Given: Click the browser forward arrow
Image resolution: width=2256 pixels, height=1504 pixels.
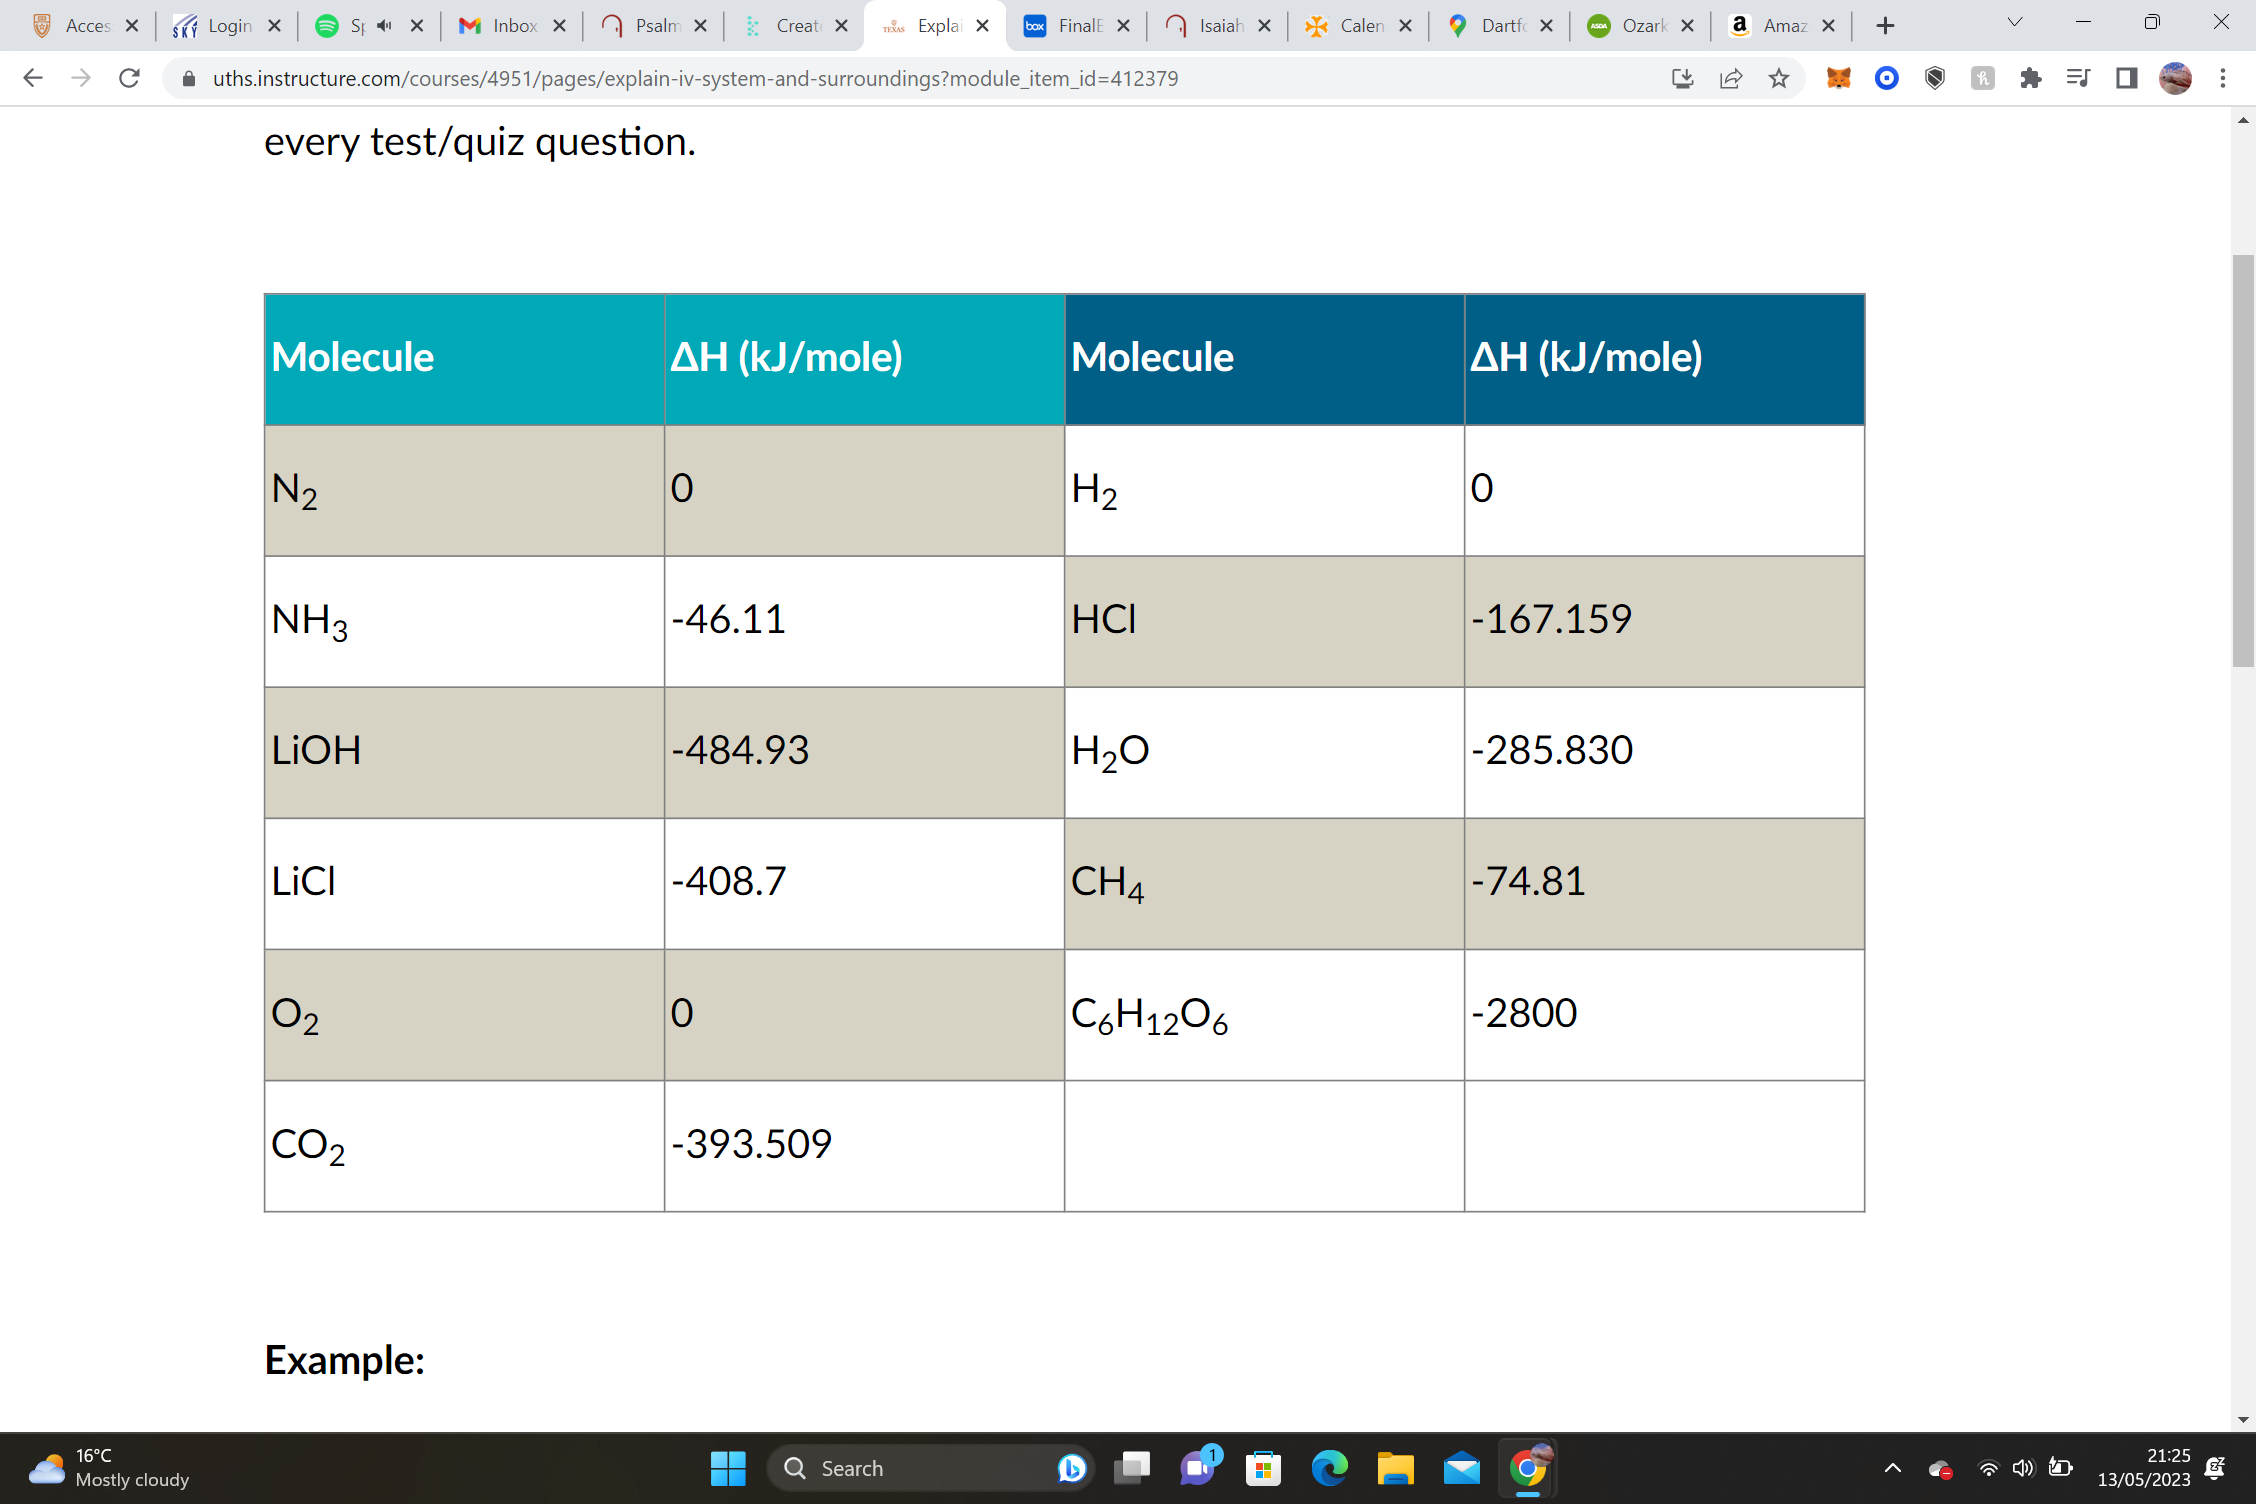Looking at the screenshot, I should tap(81, 78).
